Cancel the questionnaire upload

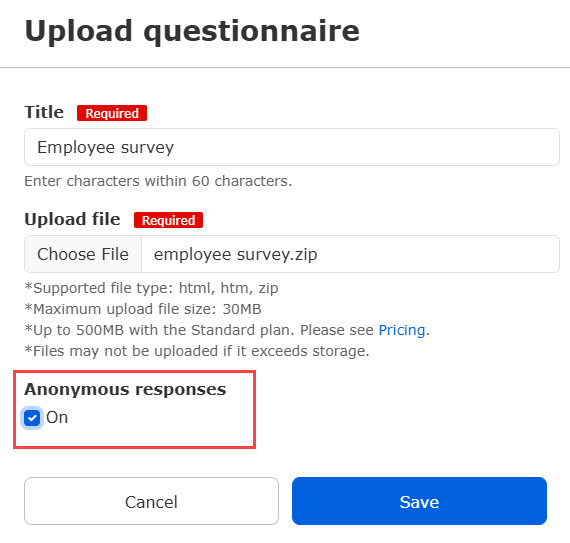pyautogui.click(x=151, y=501)
